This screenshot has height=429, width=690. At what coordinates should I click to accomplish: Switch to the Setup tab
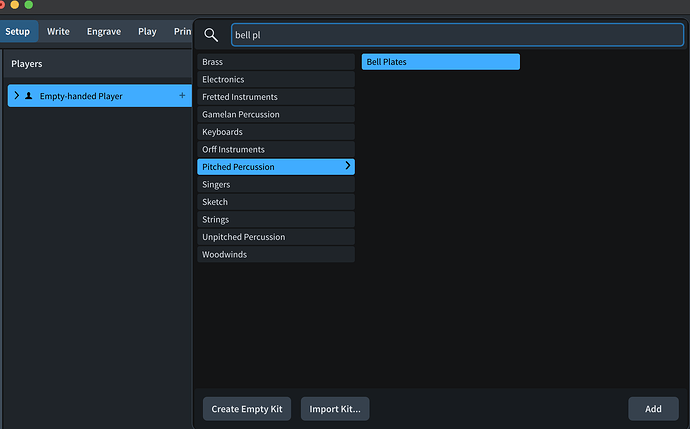click(x=18, y=31)
